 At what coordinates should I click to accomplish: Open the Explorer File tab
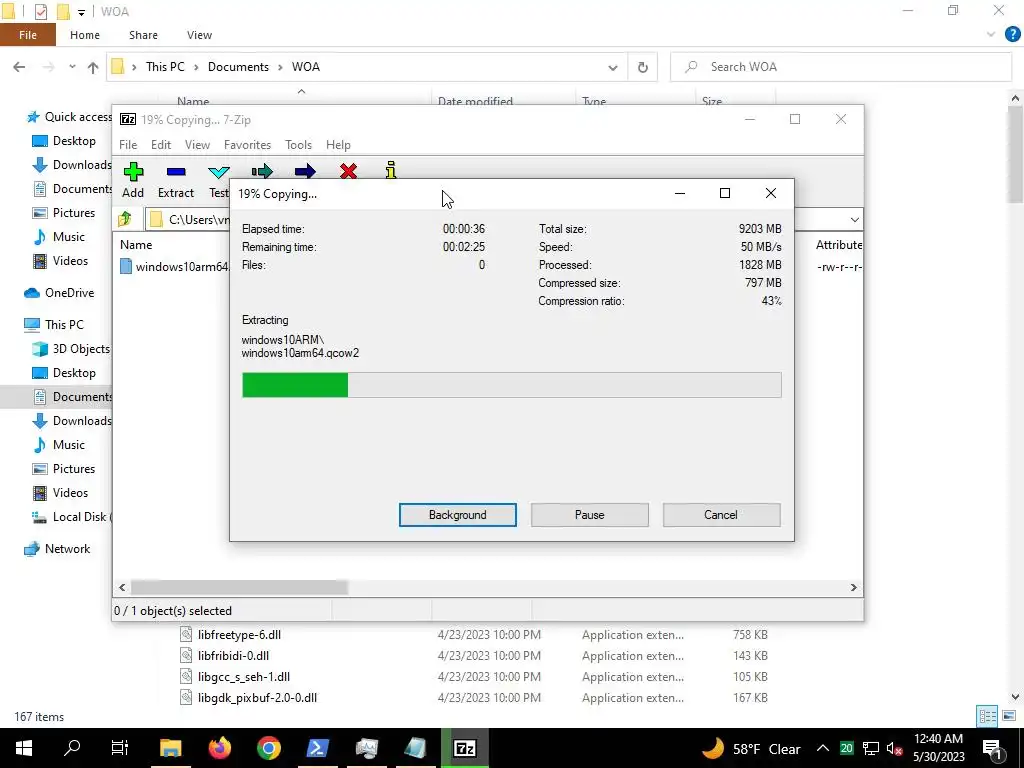(28, 35)
